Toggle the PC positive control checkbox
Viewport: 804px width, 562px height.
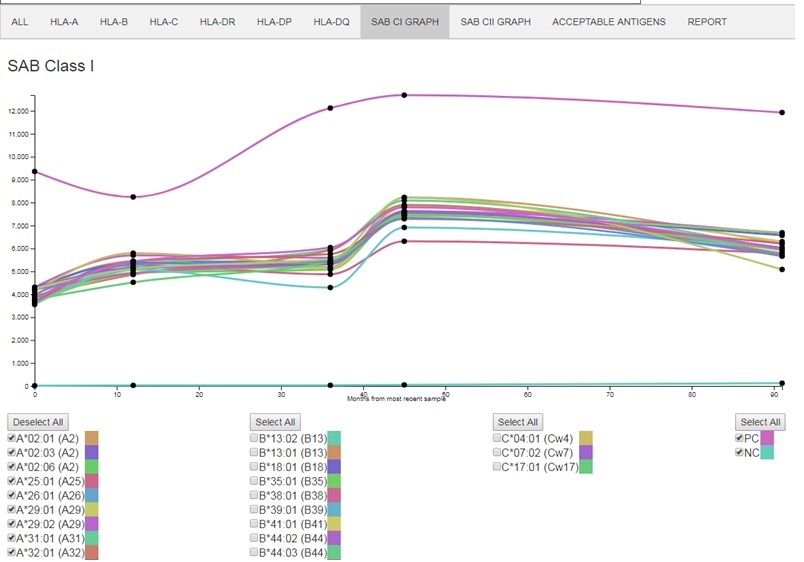[x=739, y=438]
